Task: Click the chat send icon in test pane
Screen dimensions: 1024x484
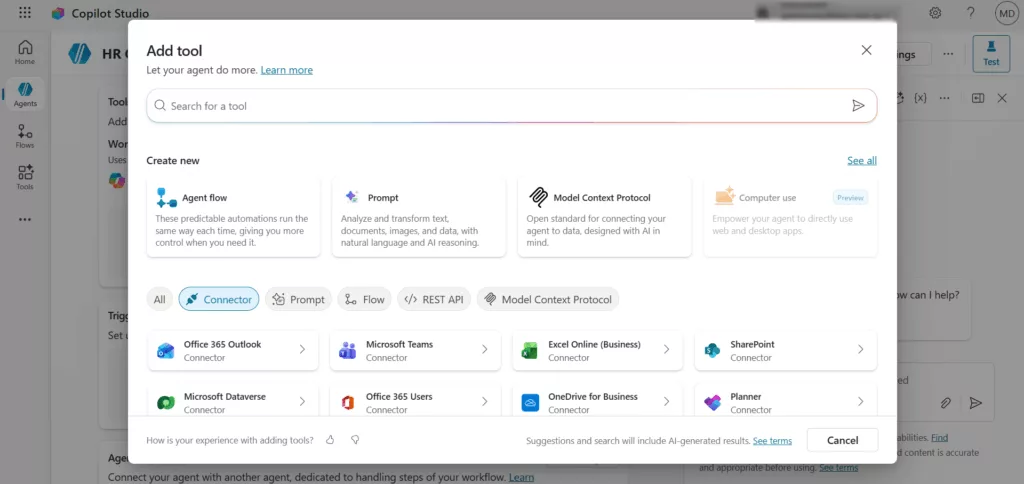Action: tap(976, 403)
